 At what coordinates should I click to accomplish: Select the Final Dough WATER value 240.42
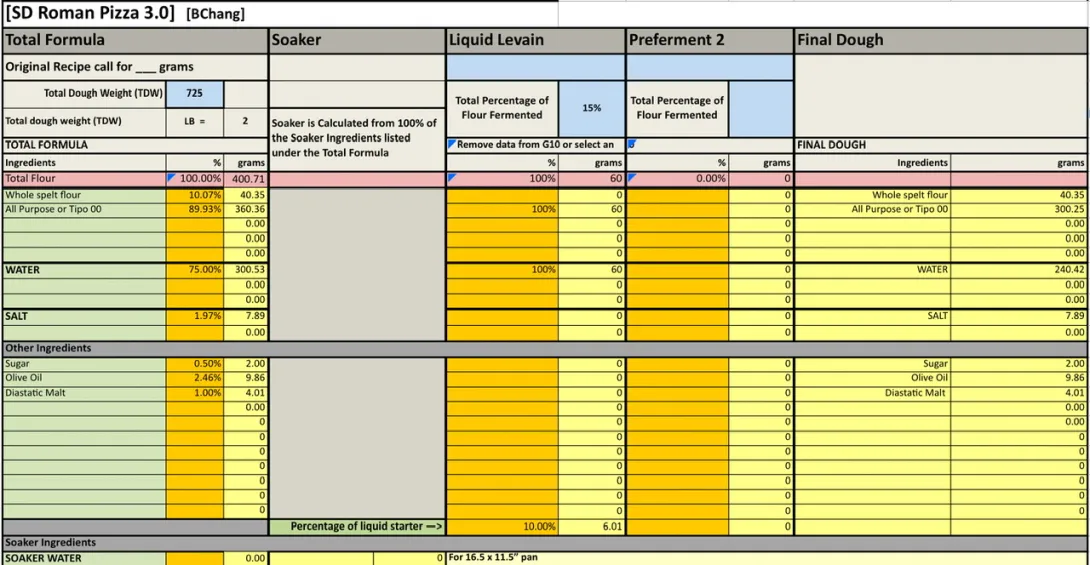click(1018, 270)
